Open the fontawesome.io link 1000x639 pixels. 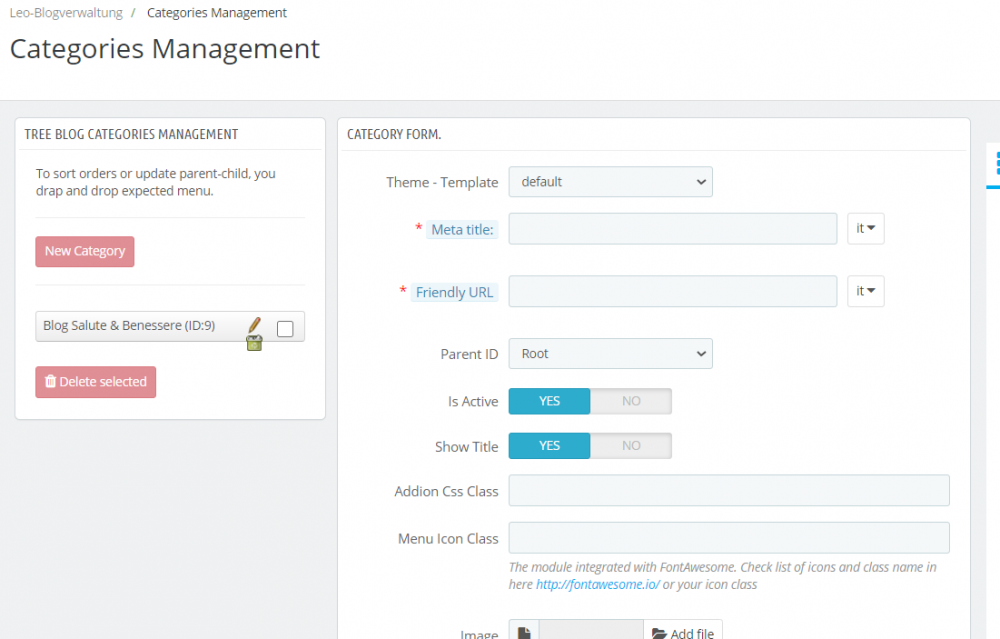pyautogui.click(x=597, y=584)
